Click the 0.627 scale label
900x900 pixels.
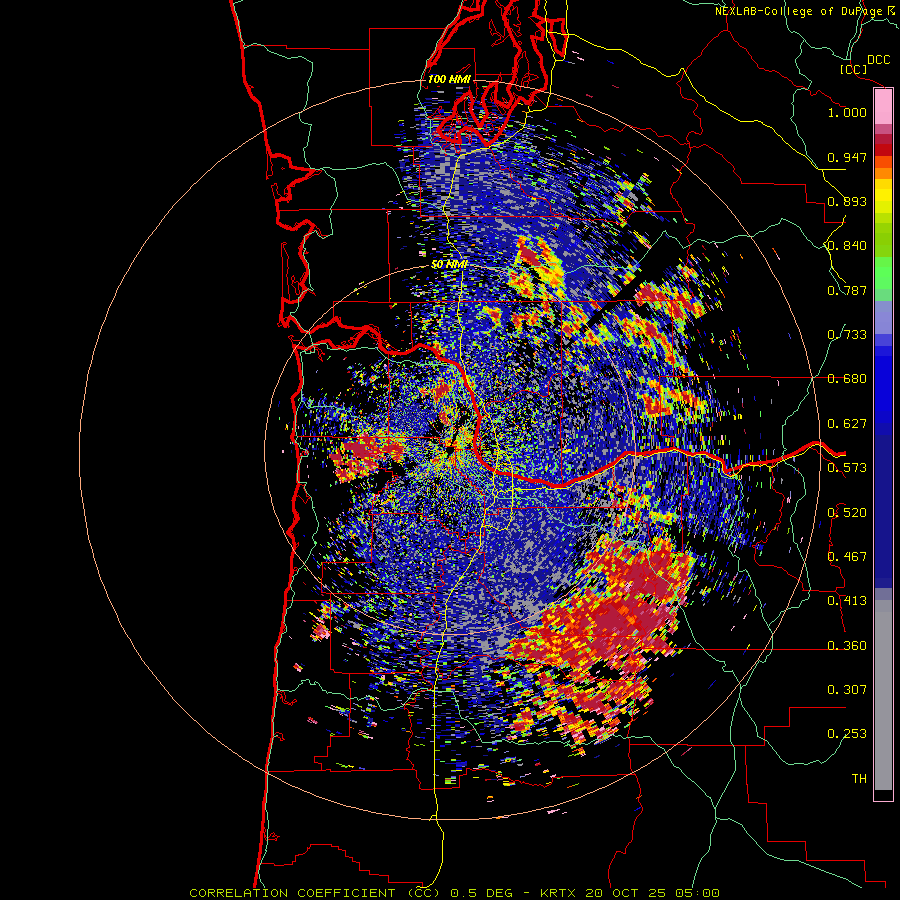(x=847, y=424)
